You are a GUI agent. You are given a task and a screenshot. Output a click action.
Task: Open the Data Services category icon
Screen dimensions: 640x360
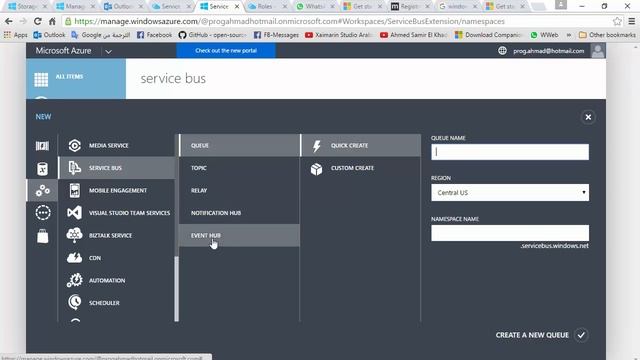pos(42,168)
